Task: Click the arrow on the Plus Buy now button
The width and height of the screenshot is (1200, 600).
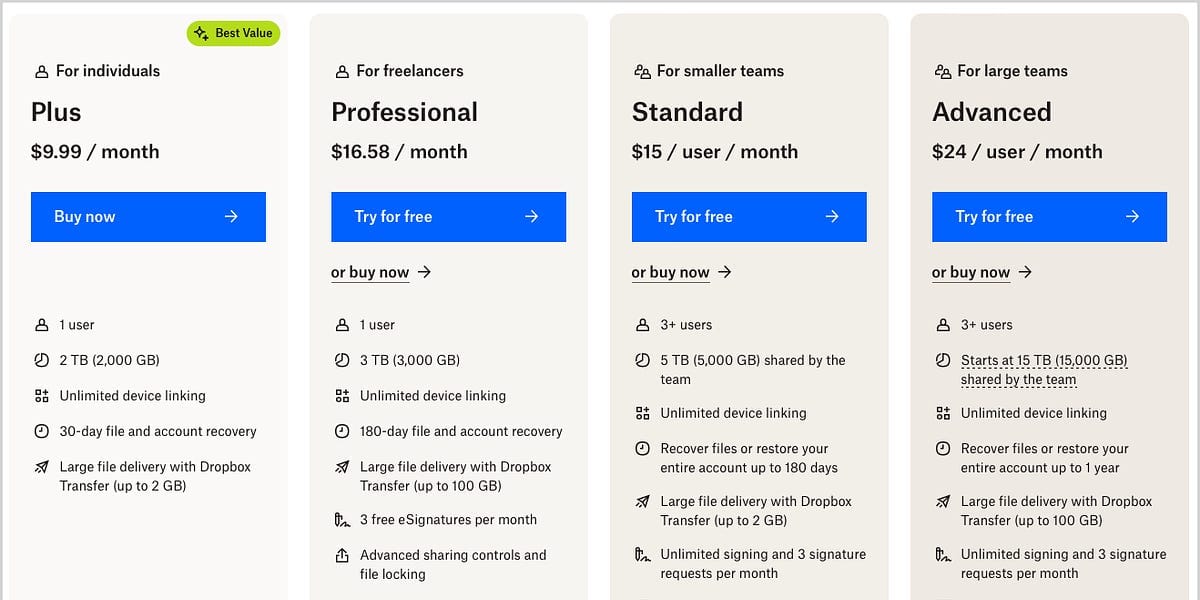Action: click(x=231, y=217)
